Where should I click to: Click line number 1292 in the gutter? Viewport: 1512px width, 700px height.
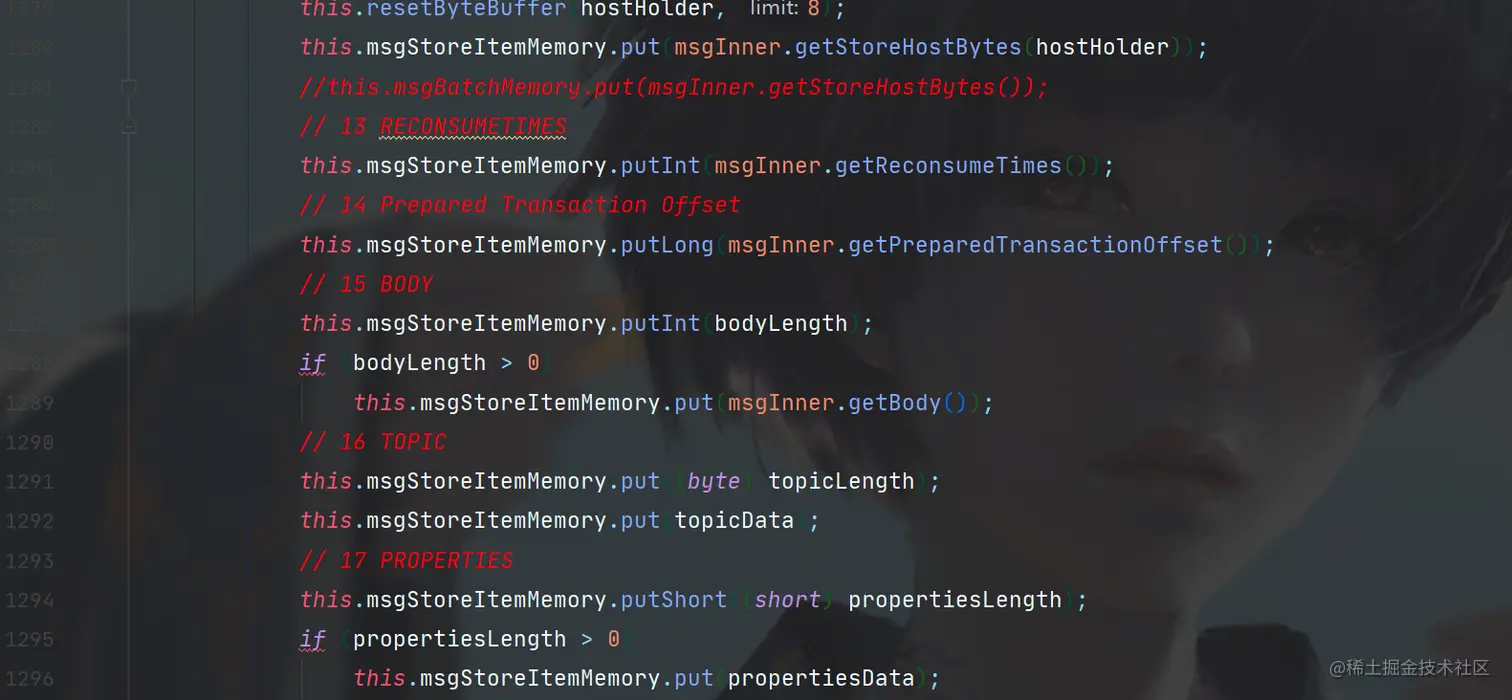[29, 521]
